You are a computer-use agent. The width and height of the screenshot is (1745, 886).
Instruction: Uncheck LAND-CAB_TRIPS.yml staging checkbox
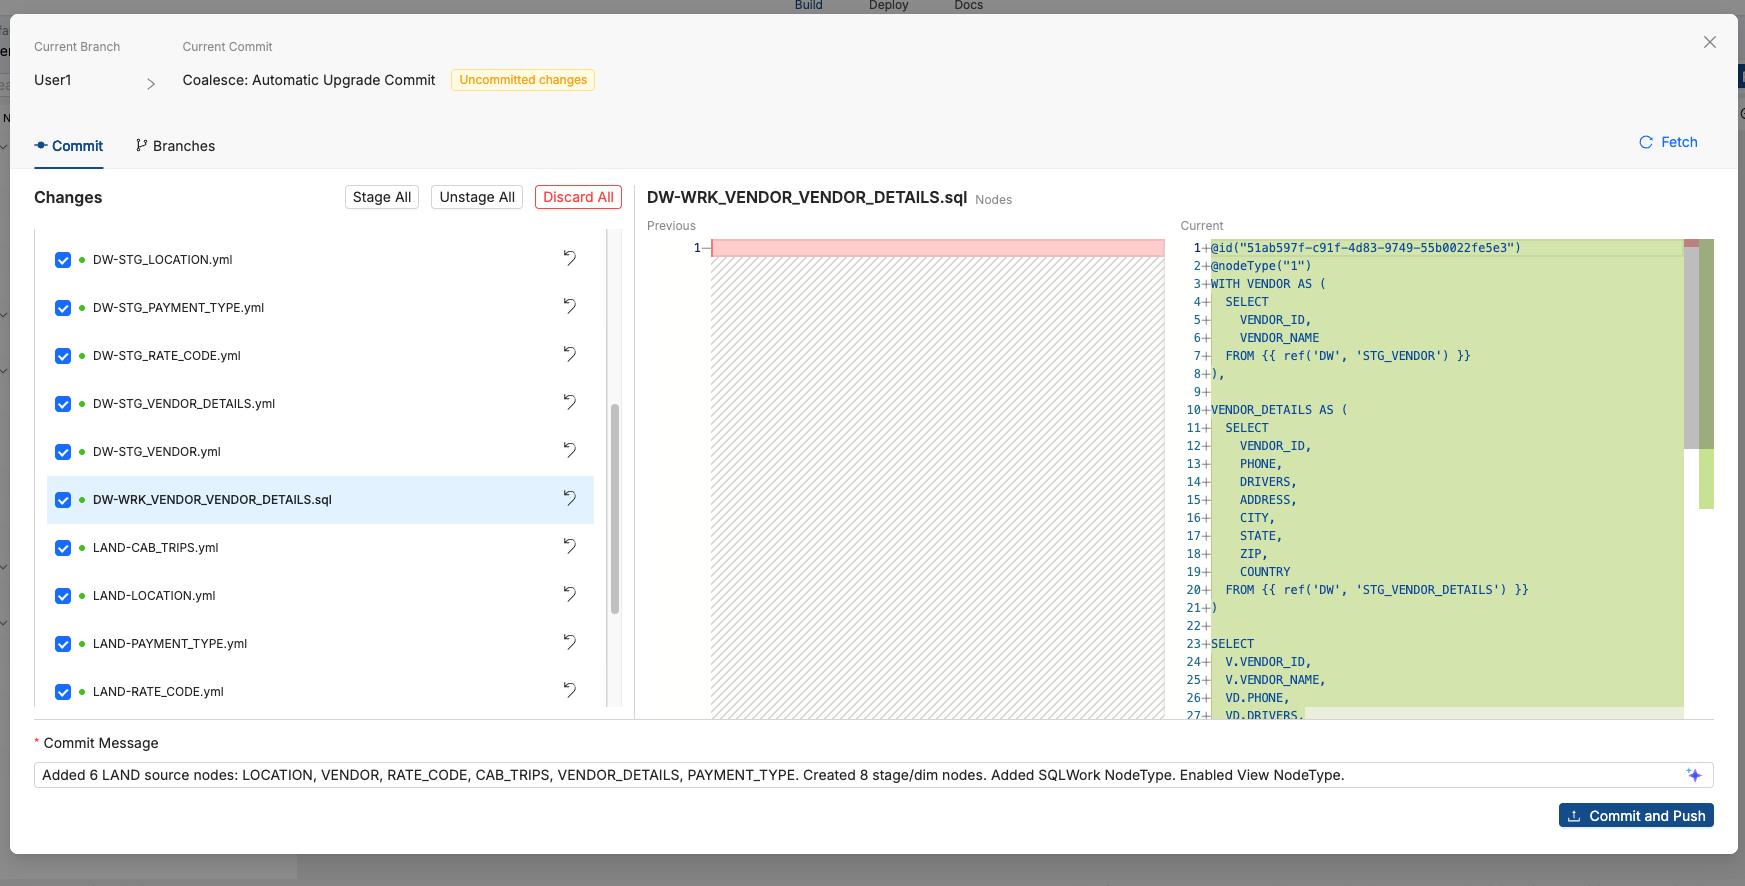click(x=63, y=548)
